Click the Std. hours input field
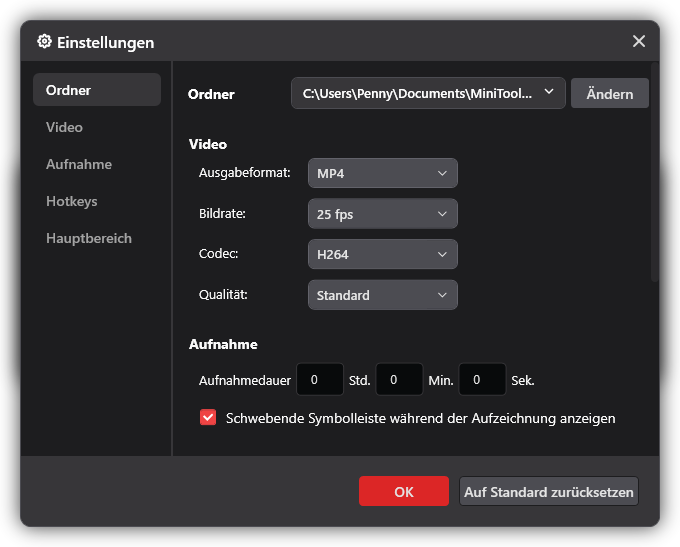Image resolution: width=680 pixels, height=547 pixels. click(x=320, y=380)
